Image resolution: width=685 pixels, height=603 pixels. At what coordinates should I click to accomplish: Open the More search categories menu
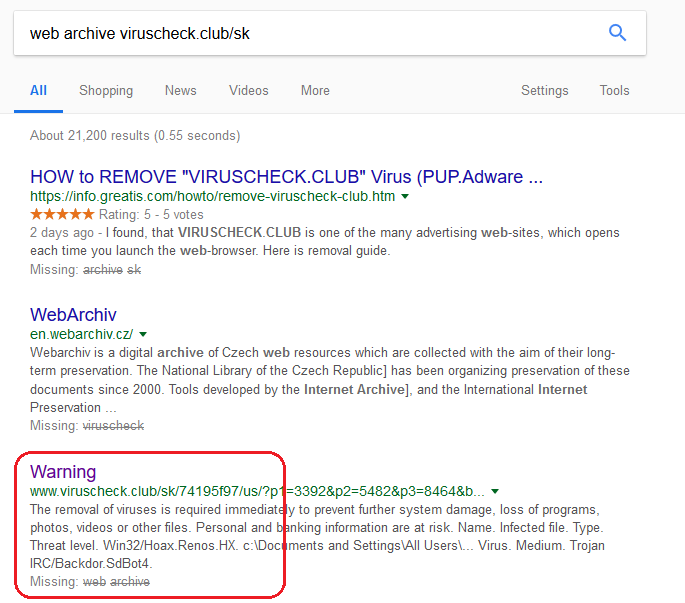(x=315, y=90)
